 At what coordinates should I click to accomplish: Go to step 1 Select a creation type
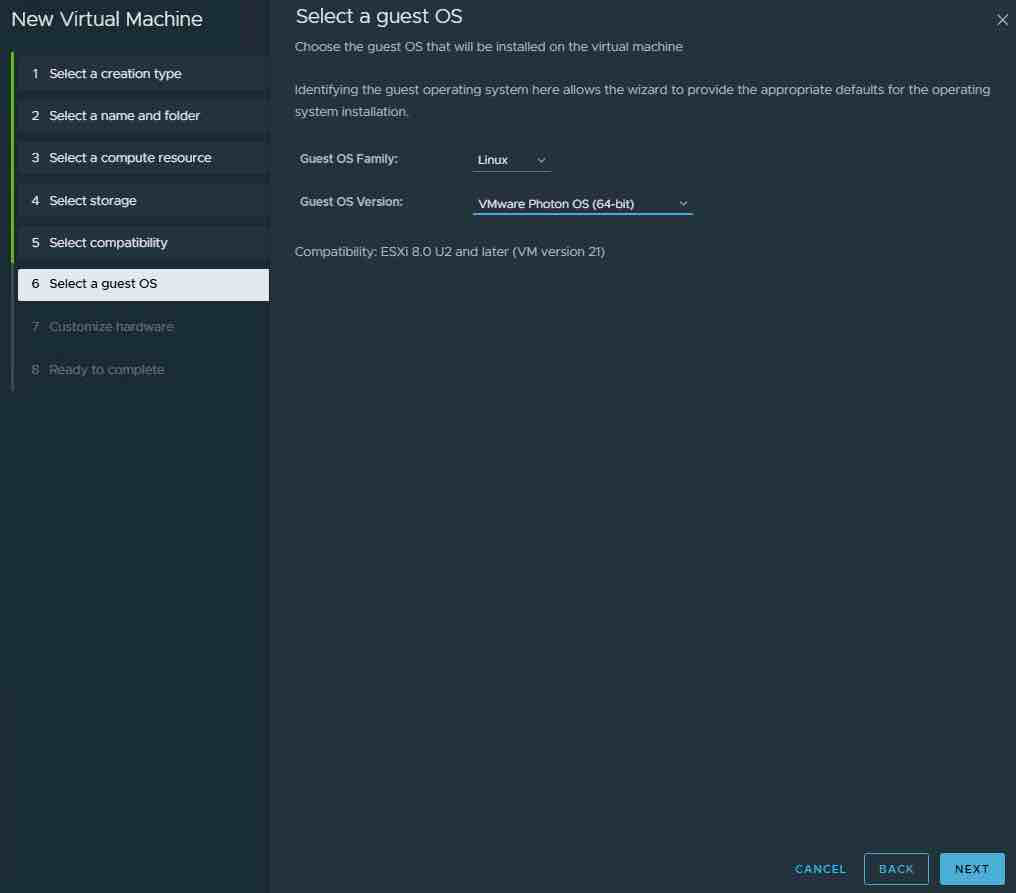click(115, 74)
